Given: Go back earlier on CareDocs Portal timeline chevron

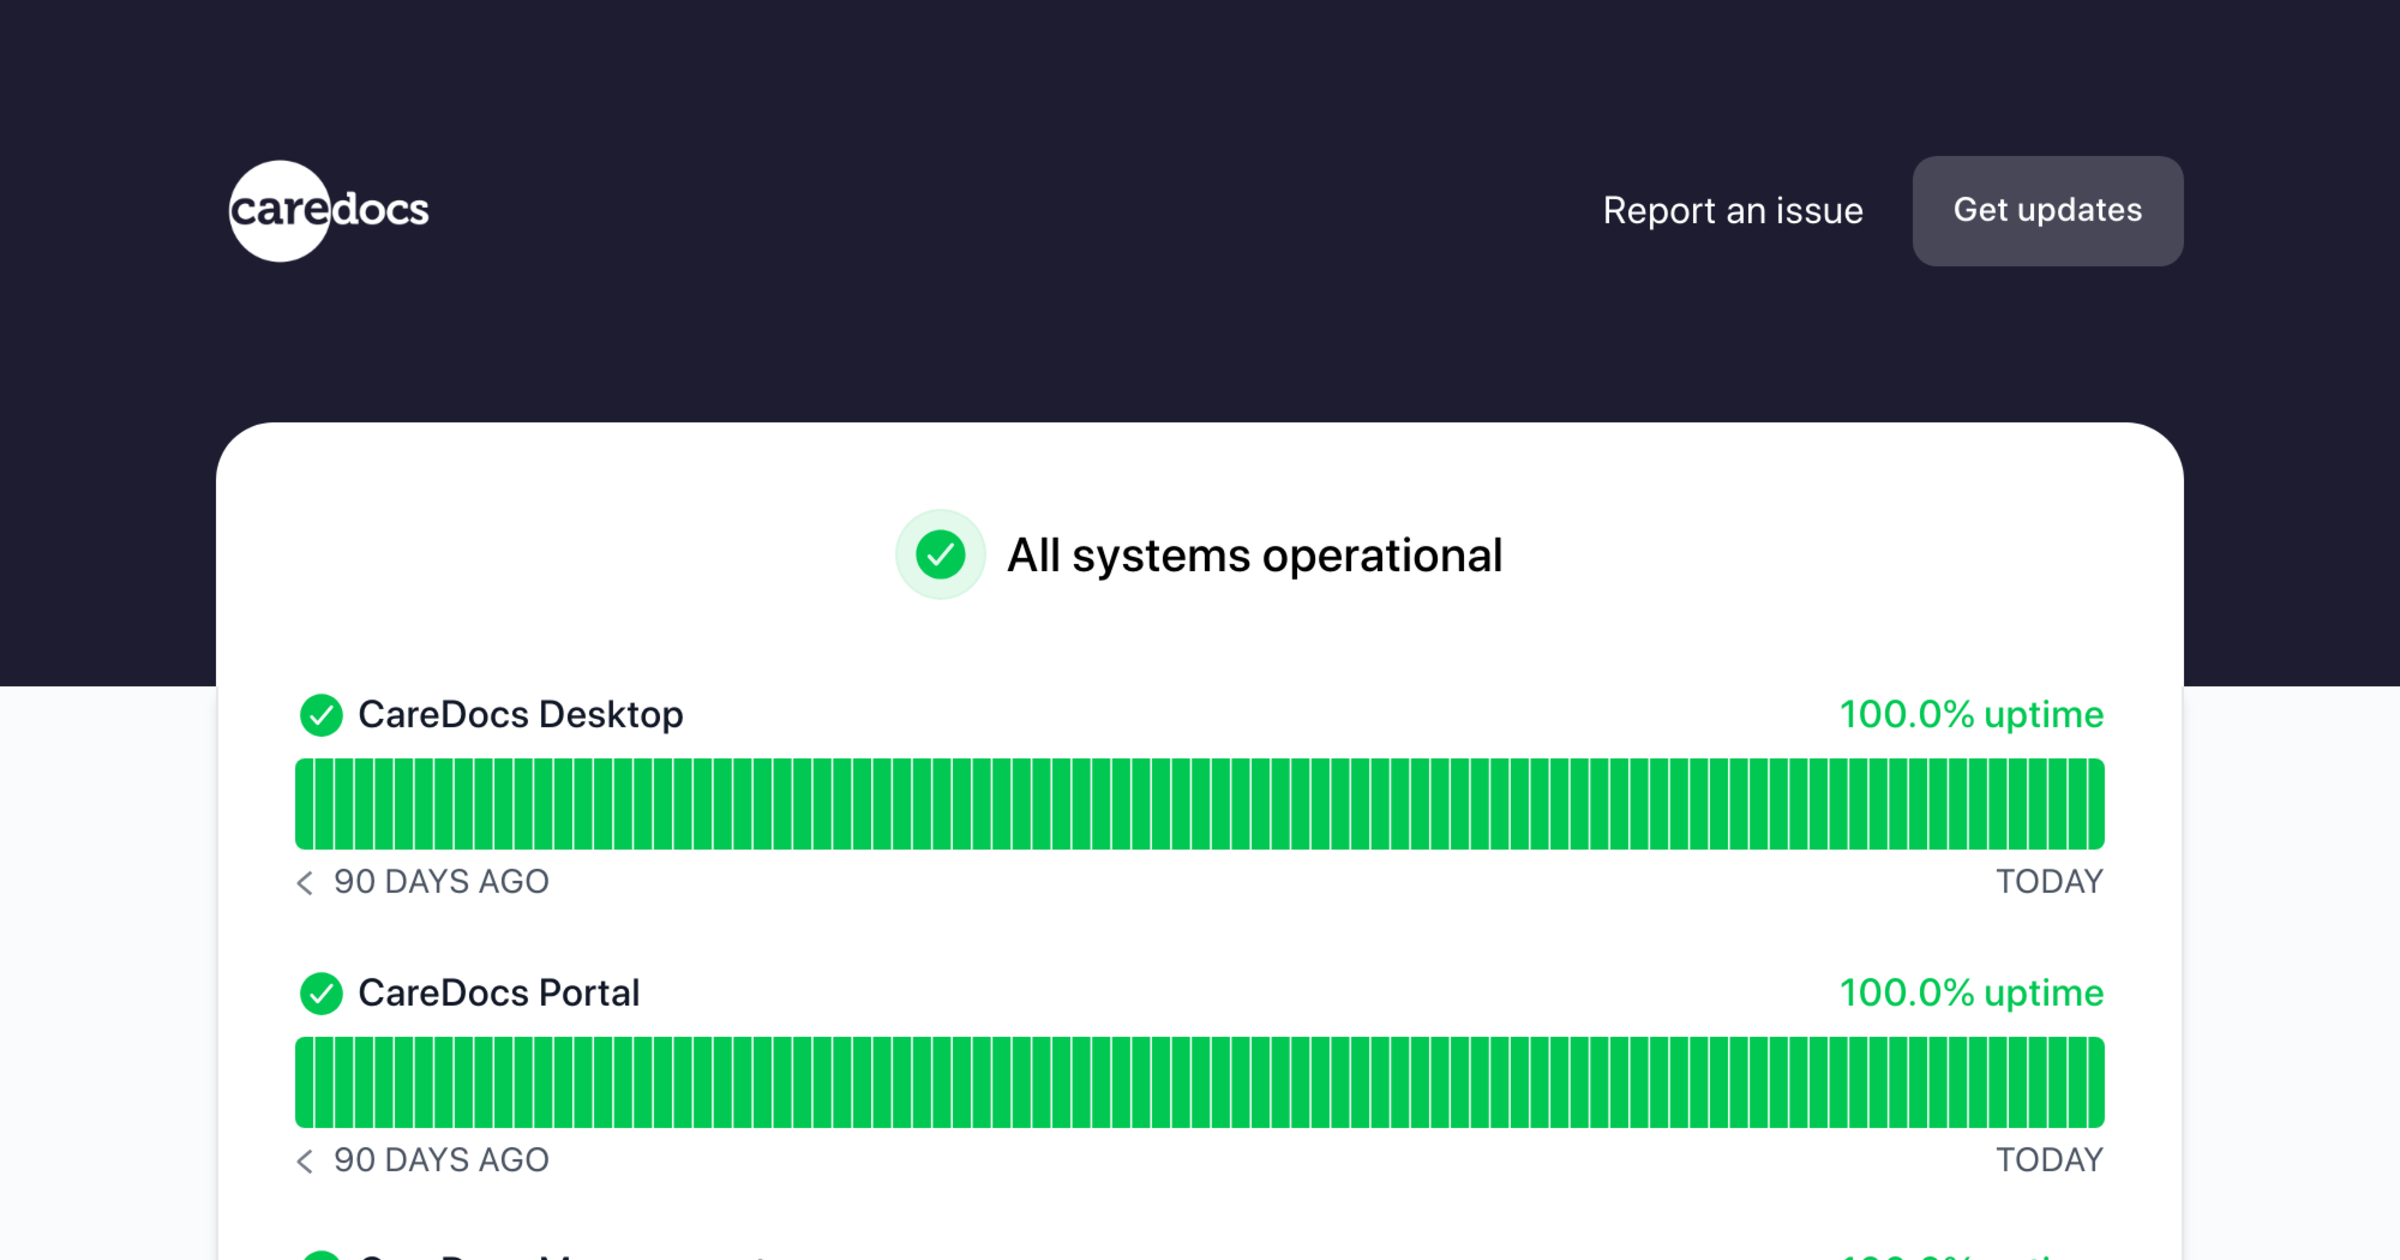Looking at the screenshot, I should click(305, 1160).
